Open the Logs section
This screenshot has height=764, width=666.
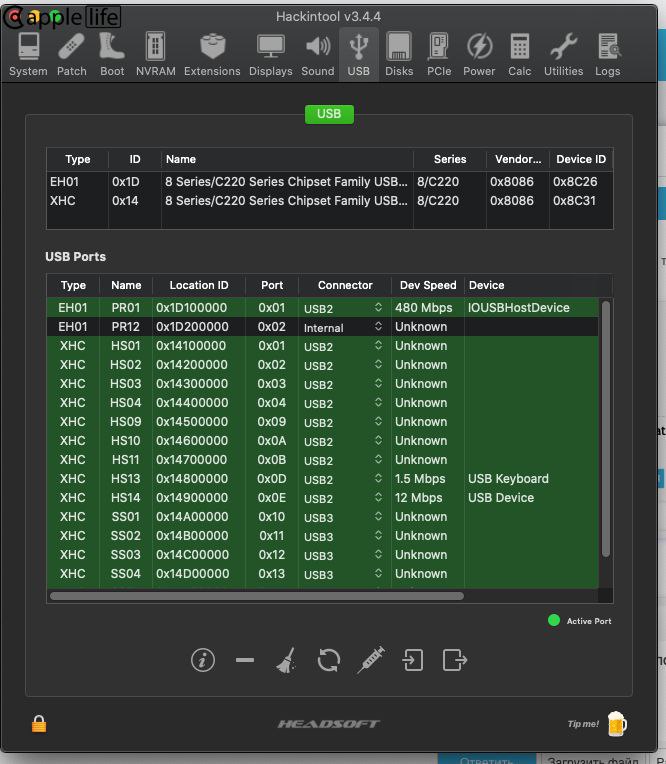[x=608, y=55]
